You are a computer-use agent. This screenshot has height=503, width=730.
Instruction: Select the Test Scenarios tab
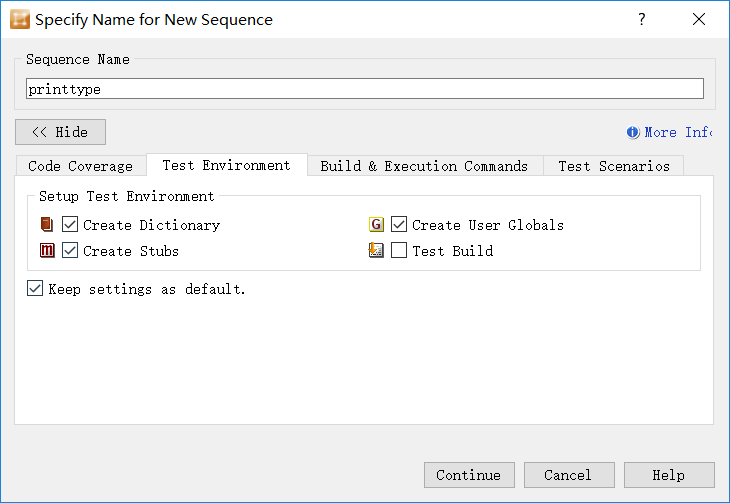613,166
